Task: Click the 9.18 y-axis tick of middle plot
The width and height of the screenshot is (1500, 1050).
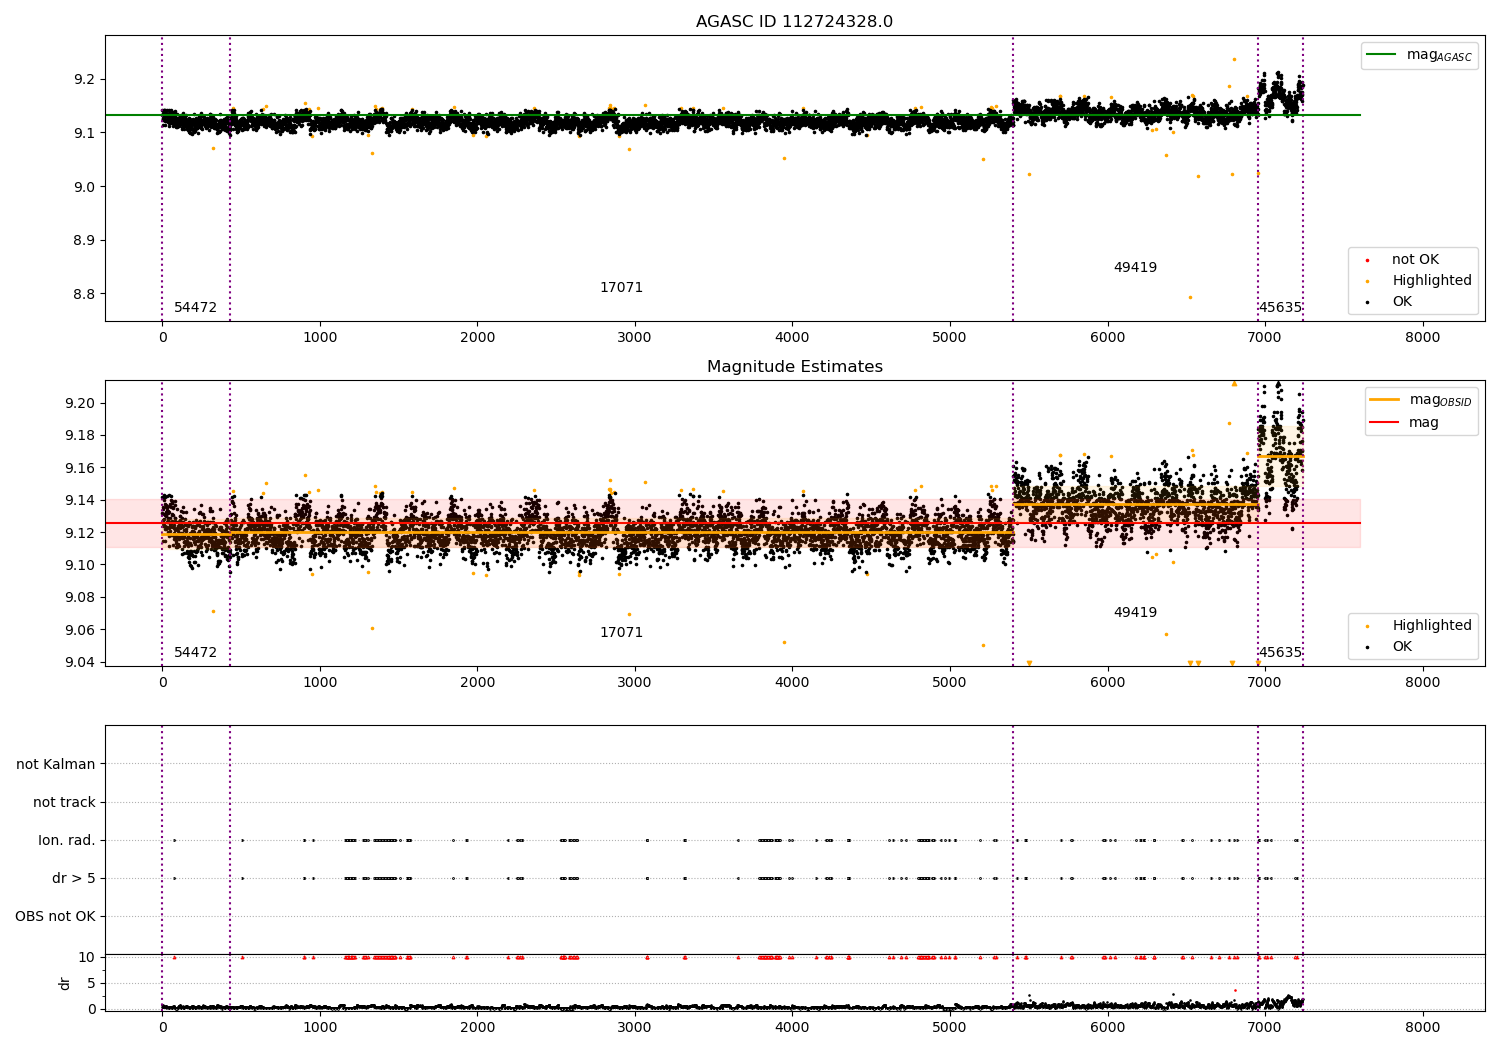Action: click(80, 436)
